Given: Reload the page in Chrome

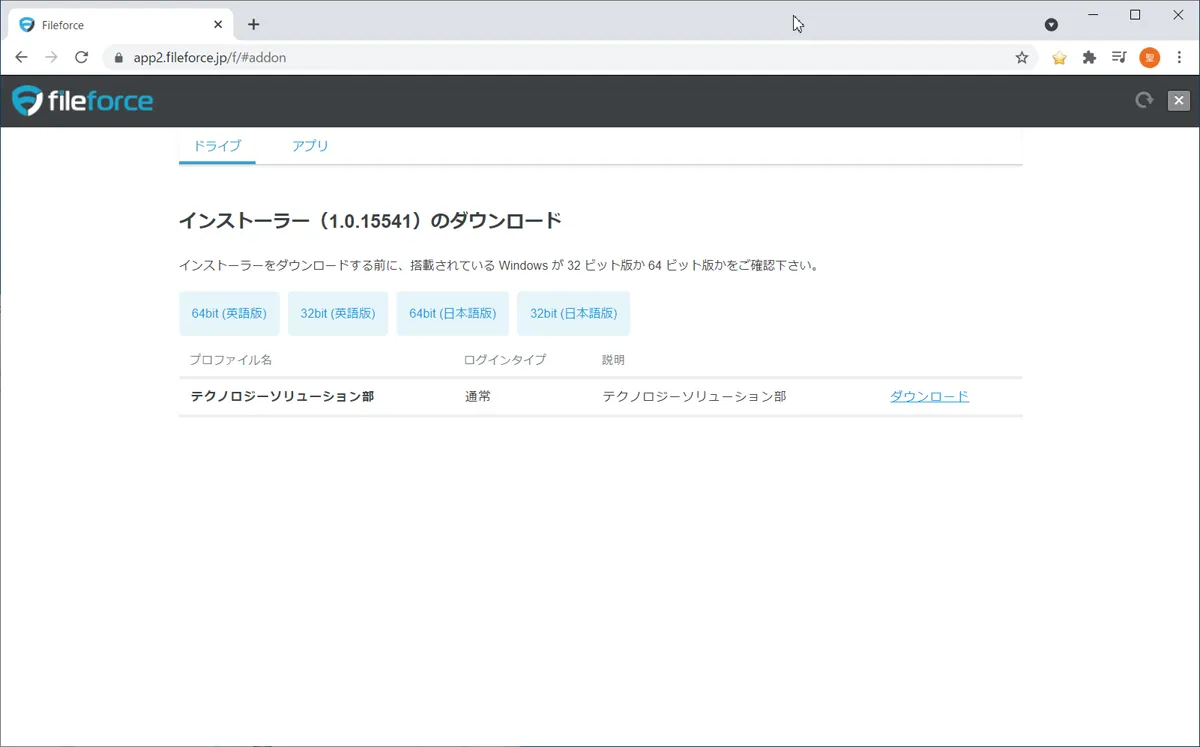Looking at the screenshot, I should click(82, 58).
